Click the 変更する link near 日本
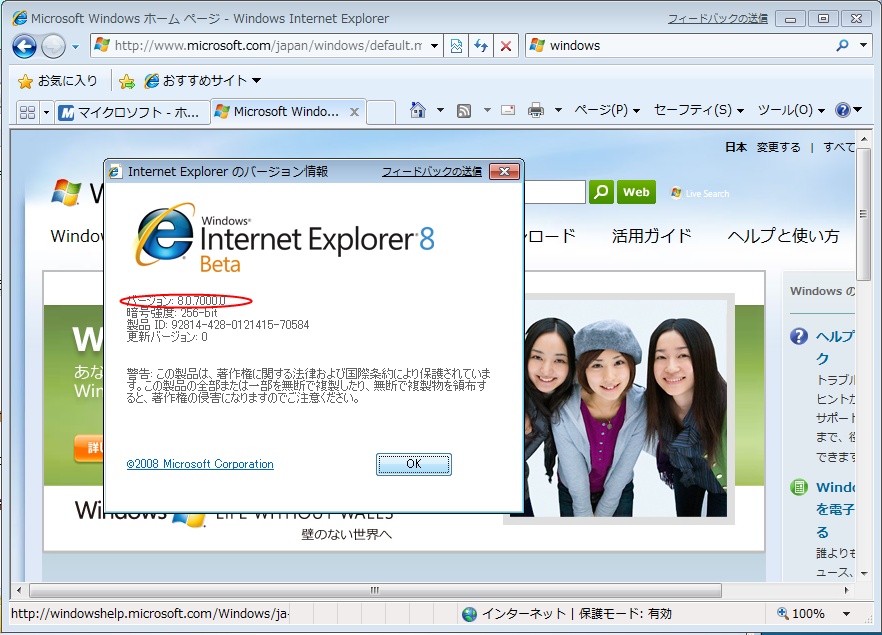Viewport: 882px width, 635px height. [x=778, y=147]
